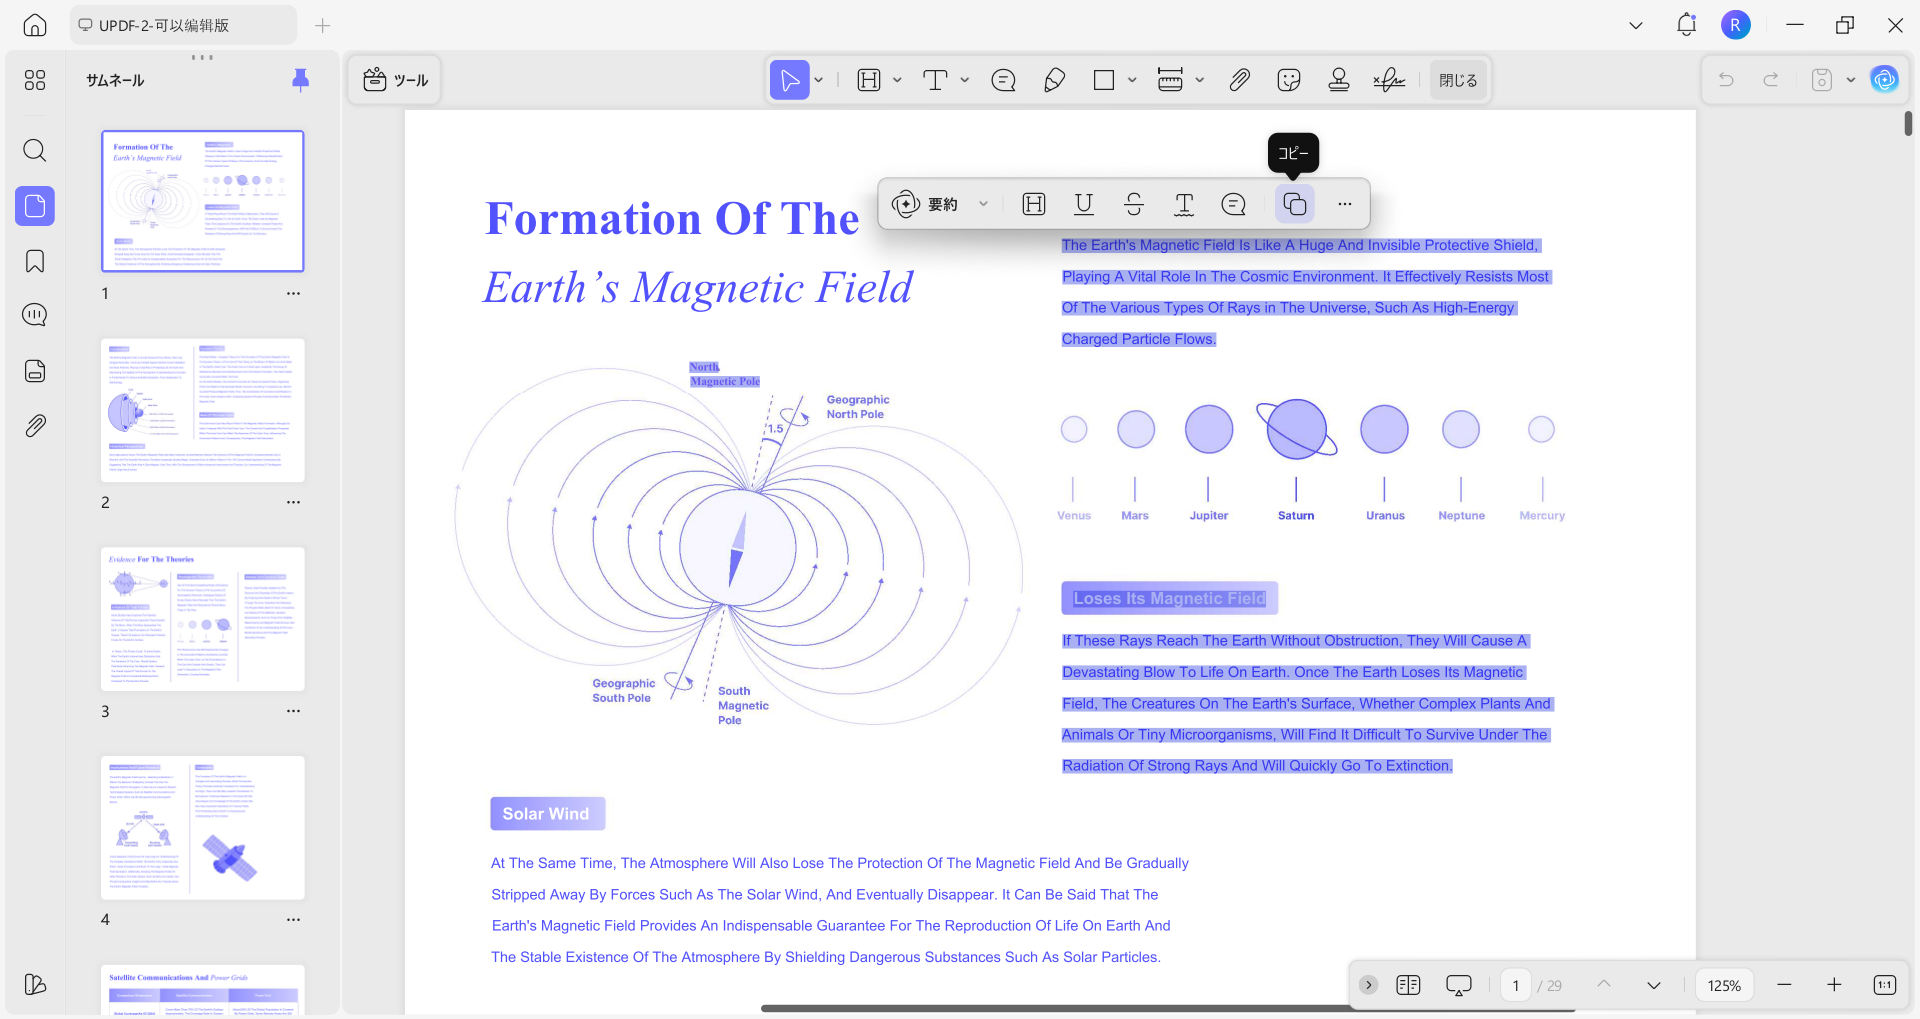The width and height of the screenshot is (1920, 1019).
Task: Go to the previous page
Action: point(1604,985)
